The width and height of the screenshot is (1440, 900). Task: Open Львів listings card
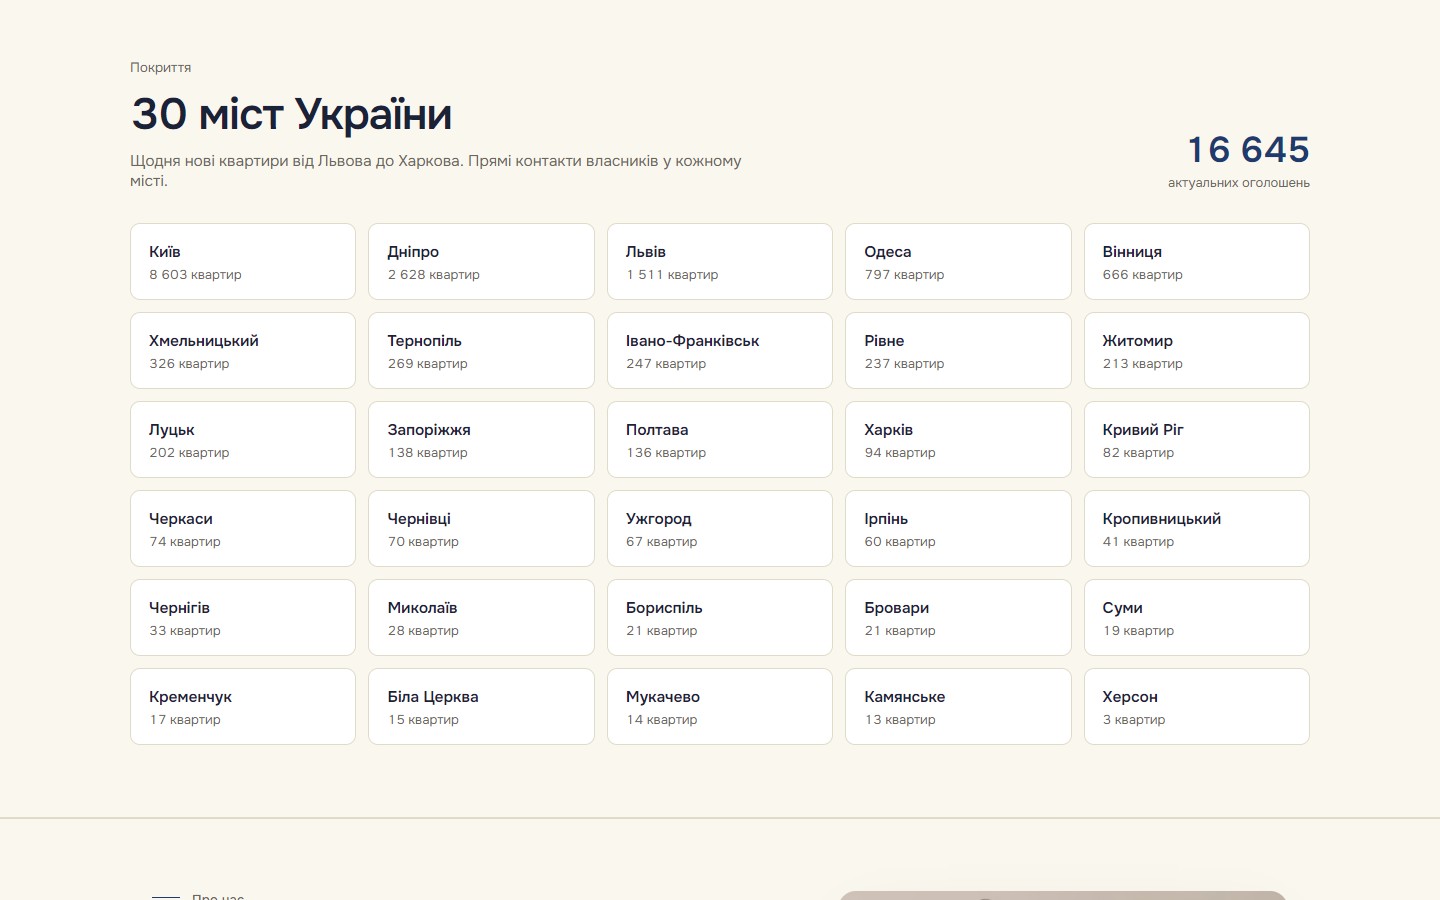(720, 261)
